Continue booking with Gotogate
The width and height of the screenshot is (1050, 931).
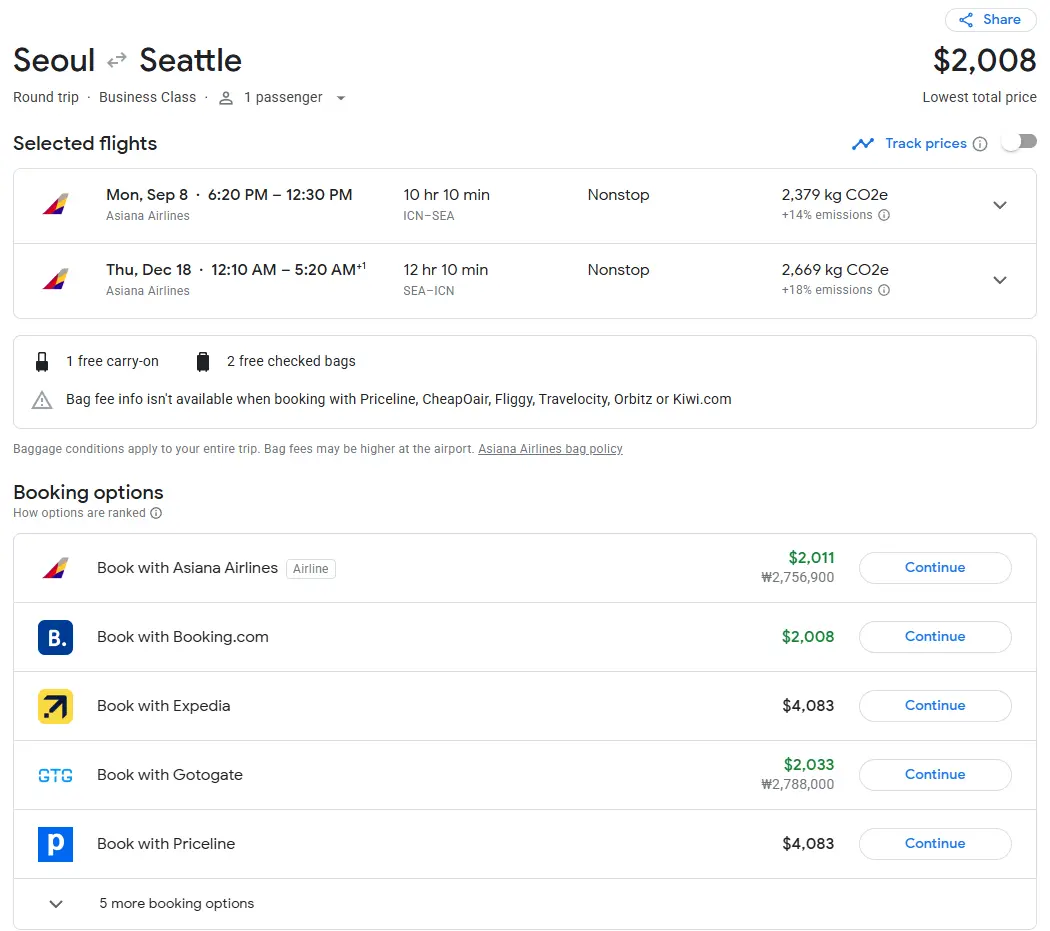tap(935, 774)
